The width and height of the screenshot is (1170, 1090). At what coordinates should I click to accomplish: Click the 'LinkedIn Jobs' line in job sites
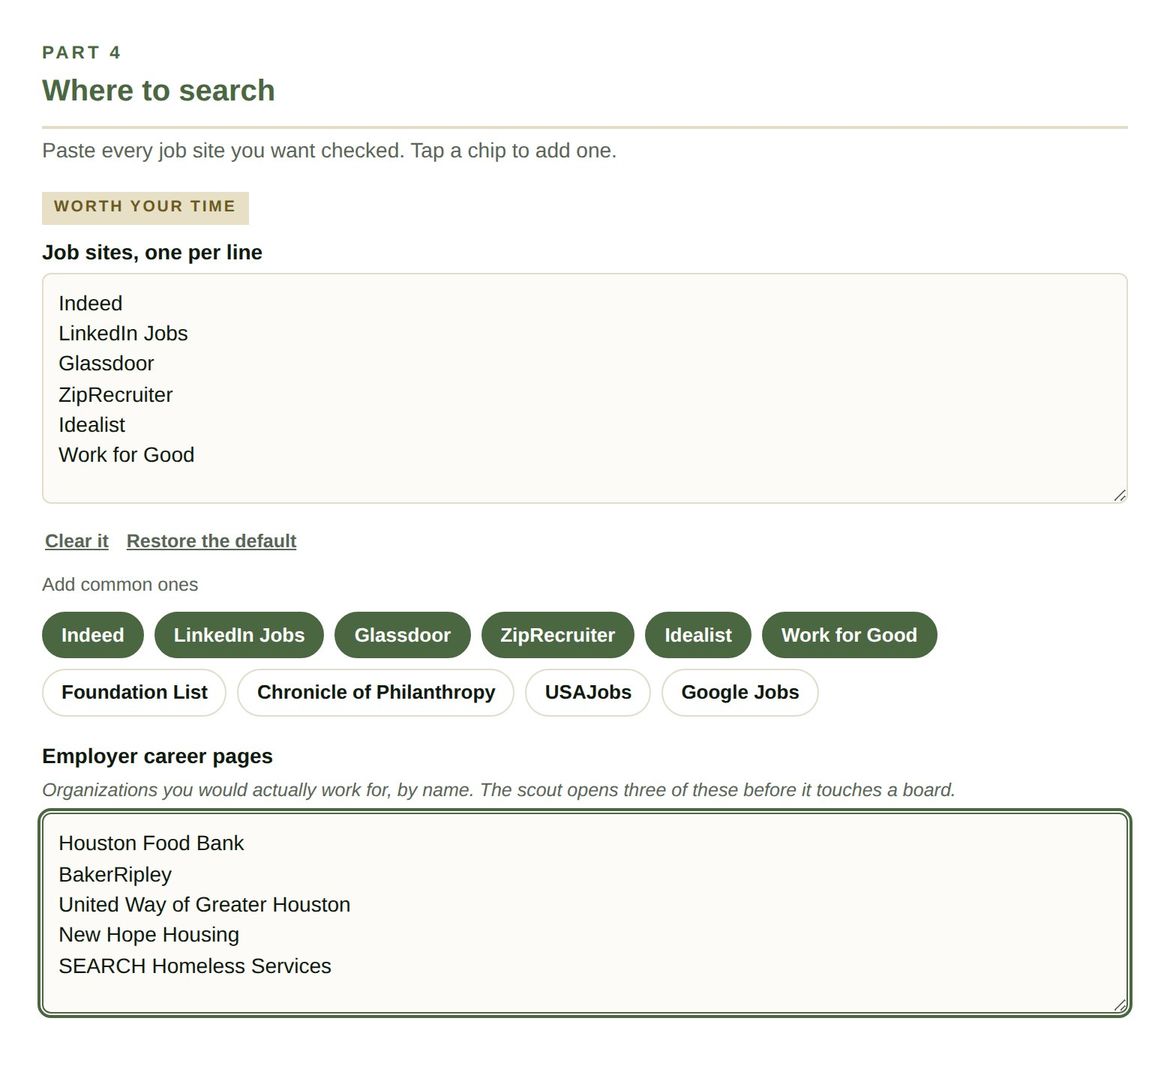click(x=123, y=333)
